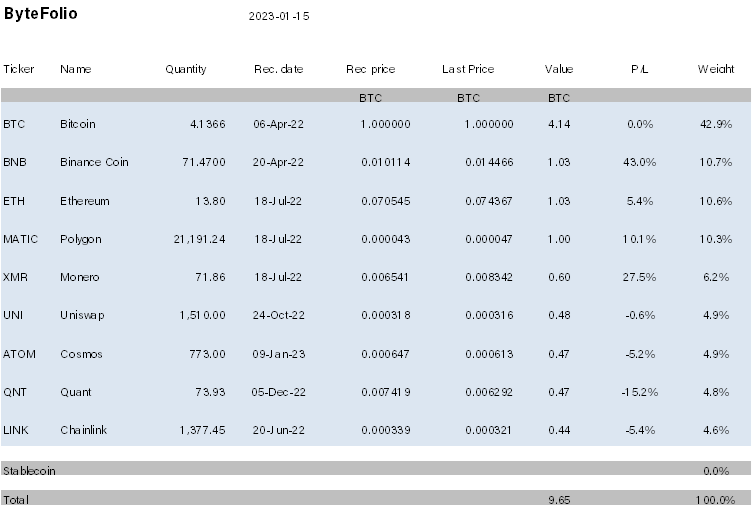Click the date 20-Jun-22
This screenshot has width=752, height=506.
279,430
